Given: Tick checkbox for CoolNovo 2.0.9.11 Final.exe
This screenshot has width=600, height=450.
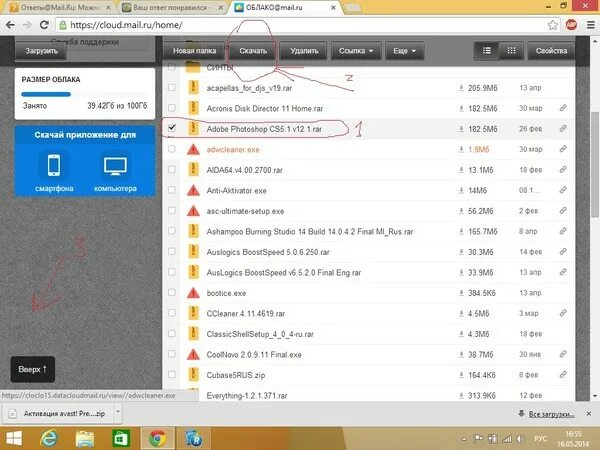Looking at the screenshot, I should (172, 354).
